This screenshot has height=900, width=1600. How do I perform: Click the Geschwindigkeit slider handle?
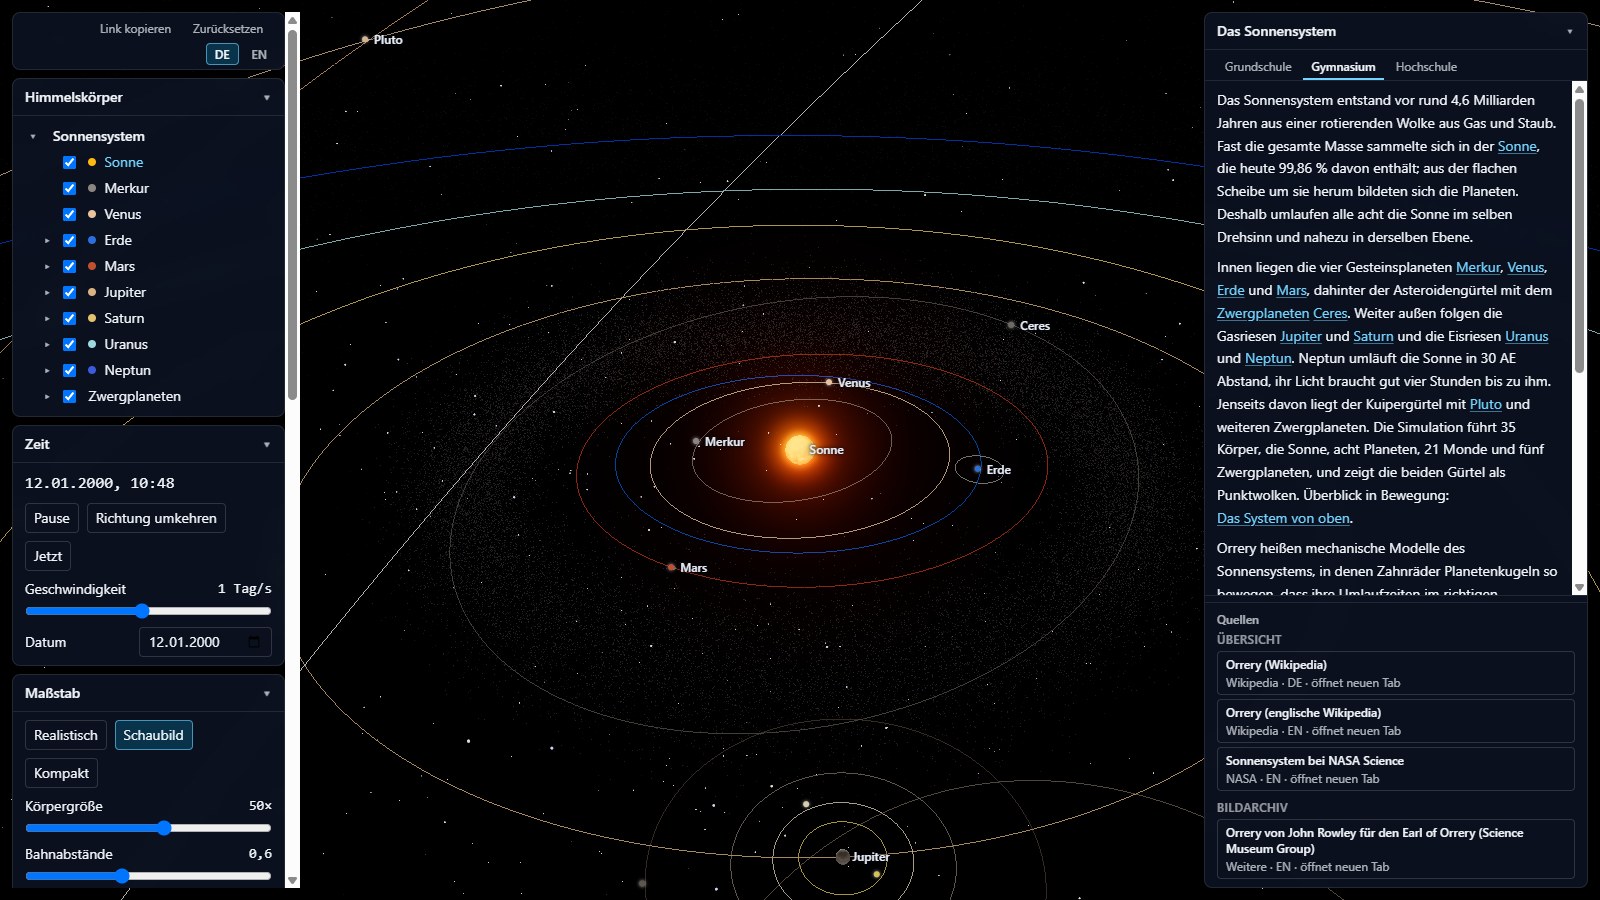(x=142, y=611)
